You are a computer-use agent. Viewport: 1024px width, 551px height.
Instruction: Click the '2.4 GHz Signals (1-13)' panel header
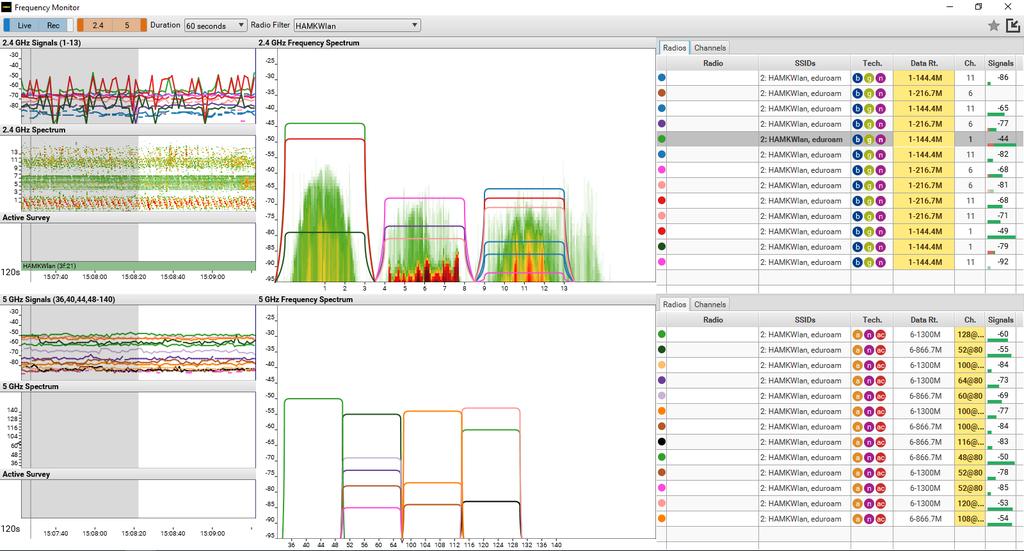[x=129, y=42]
